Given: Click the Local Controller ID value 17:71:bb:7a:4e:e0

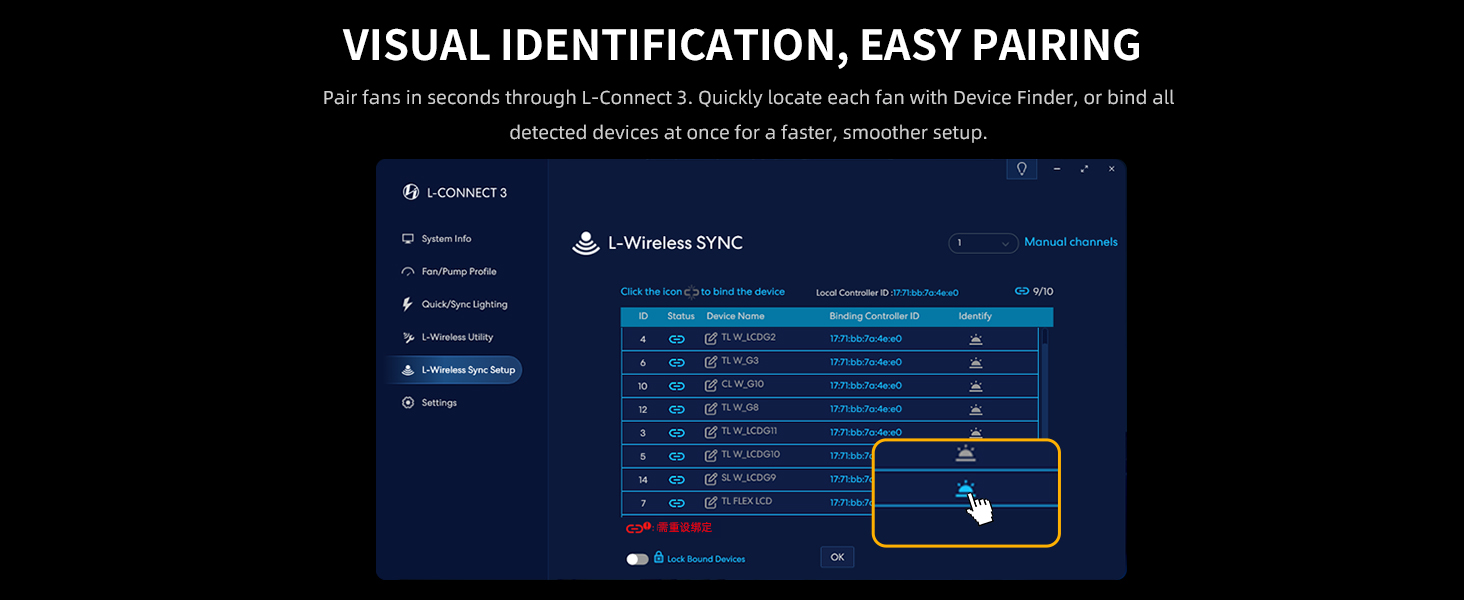Looking at the screenshot, I should pos(925,293).
